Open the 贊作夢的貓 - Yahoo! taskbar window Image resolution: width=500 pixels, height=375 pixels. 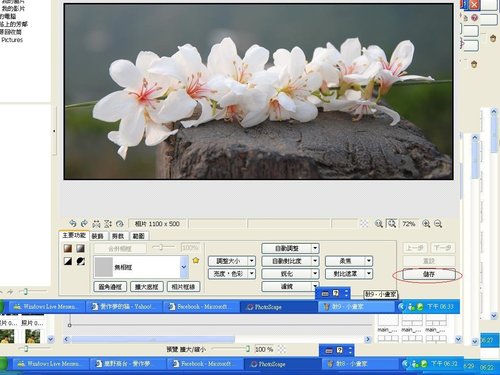pyautogui.click(x=124, y=307)
